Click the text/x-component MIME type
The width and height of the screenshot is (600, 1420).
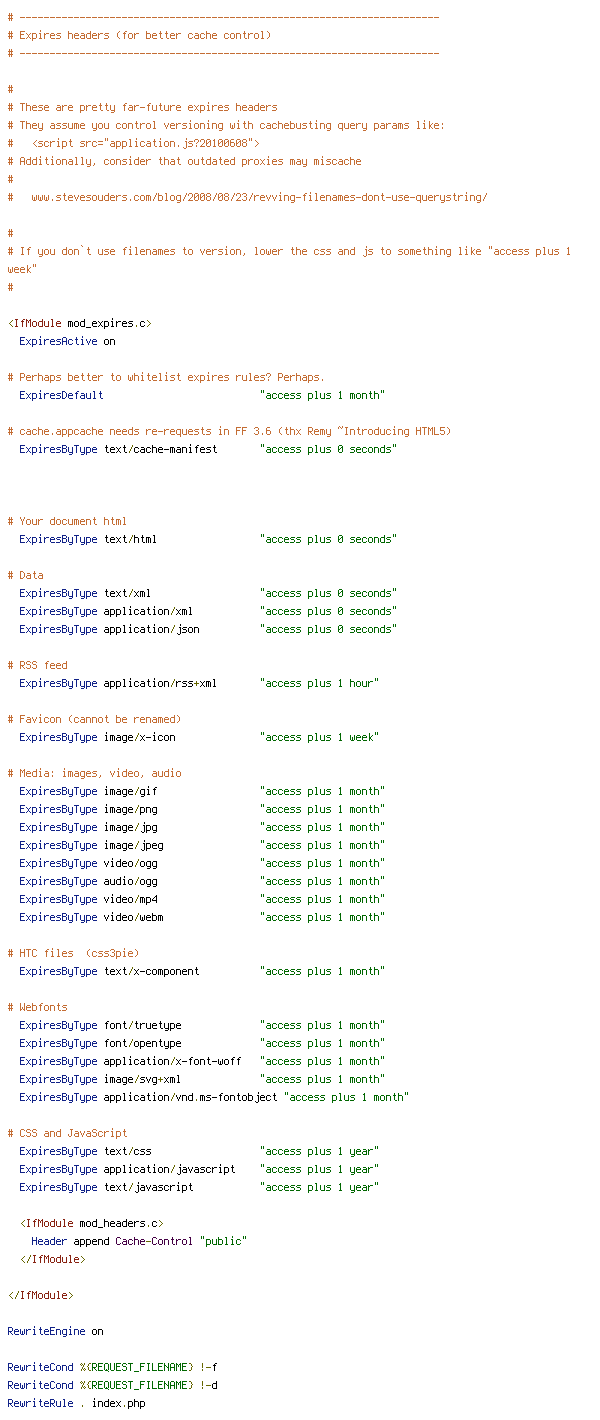(x=152, y=971)
